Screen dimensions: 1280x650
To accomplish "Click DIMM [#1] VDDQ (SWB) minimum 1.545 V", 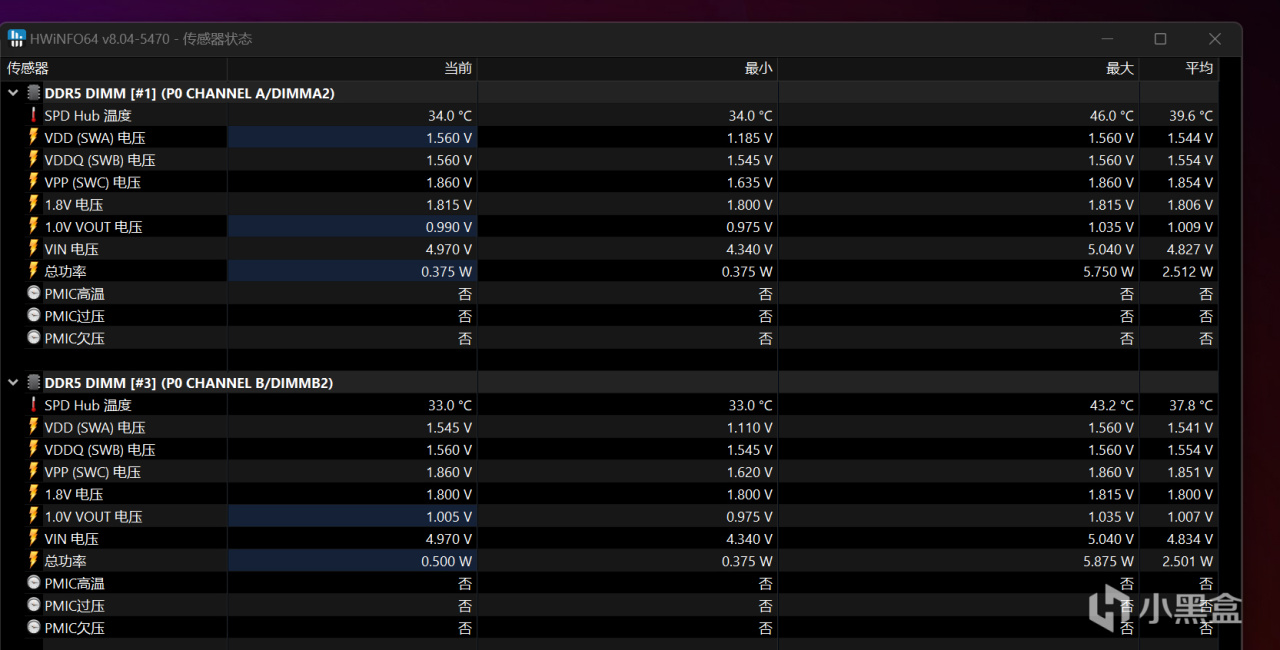I will pyautogui.click(x=749, y=160).
